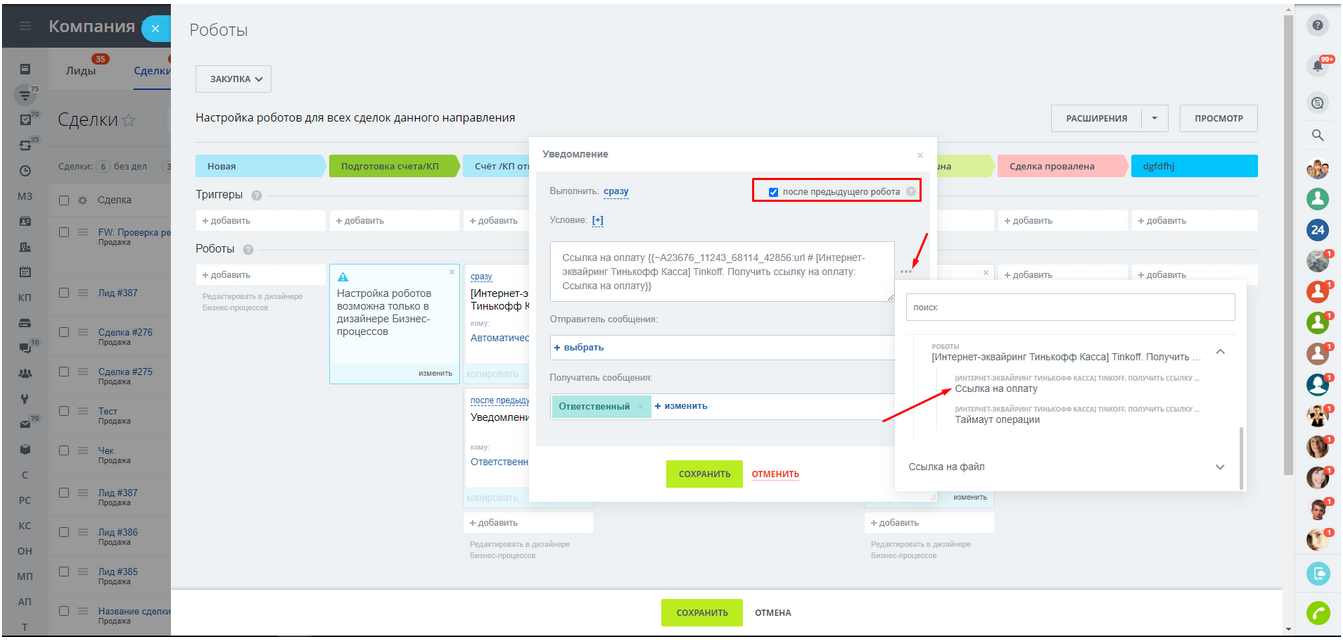Click '+ изменить' message recipient
Image resolution: width=1343 pixels, height=640 pixels.
681,406
